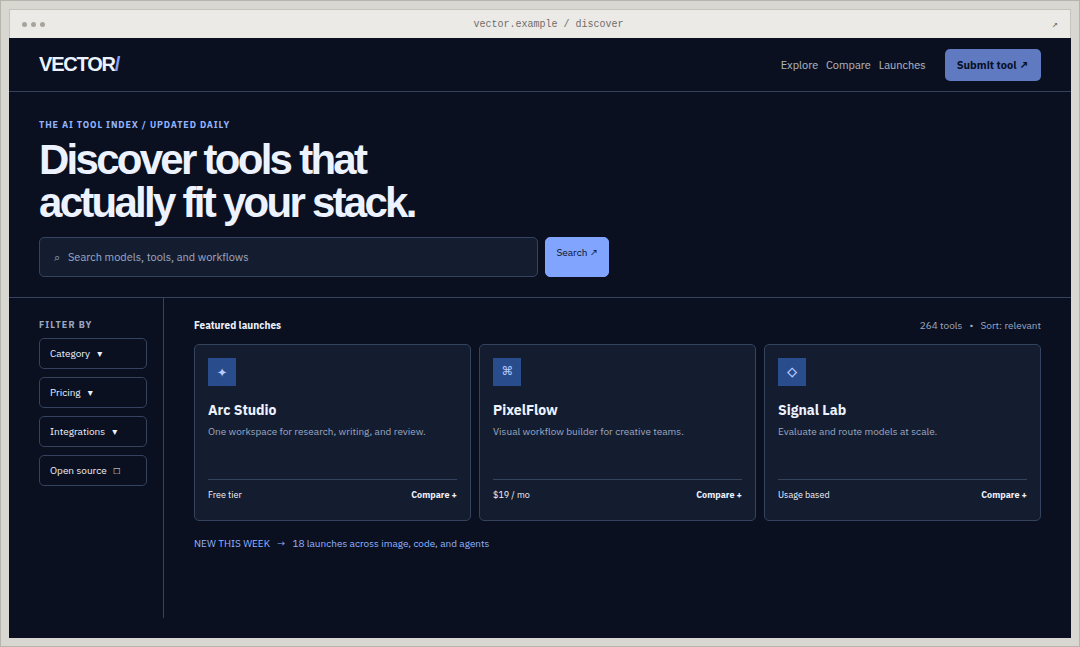Click the NEW THIS WEEK label
This screenshot has width=1080, height=647.
pyautogui.click(x=232, y=544)
